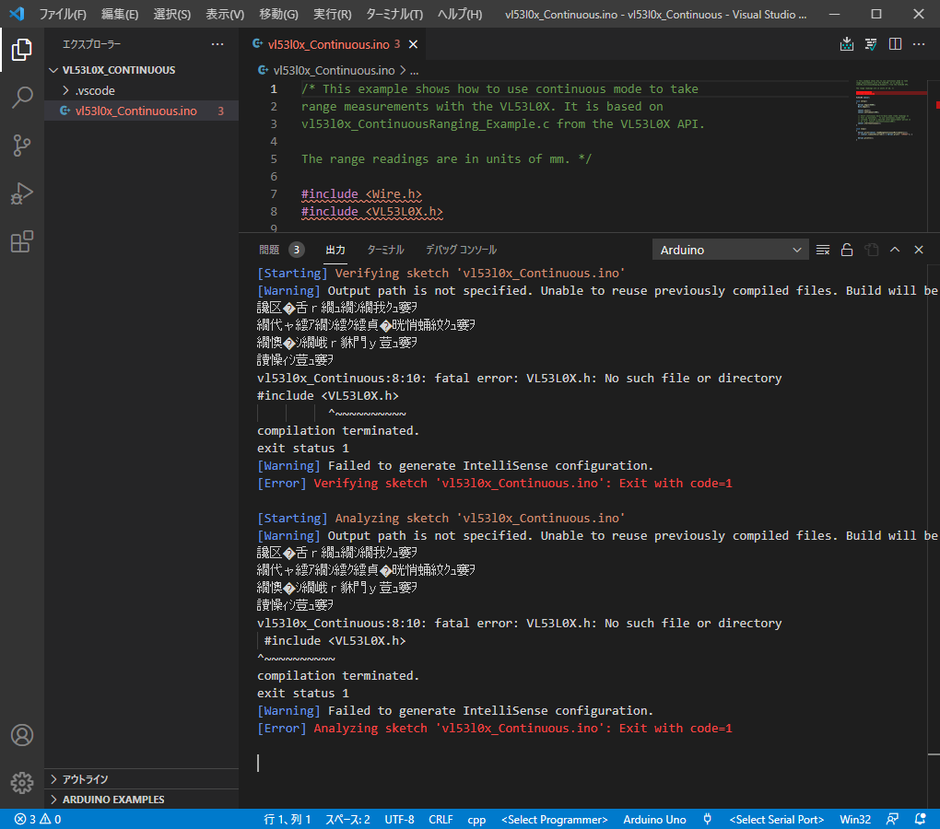The width and height of the screenshot is (940, 829).
Task: Click line 8 #include <VL53L0X.h> in editor
Action: click(372, 212)
